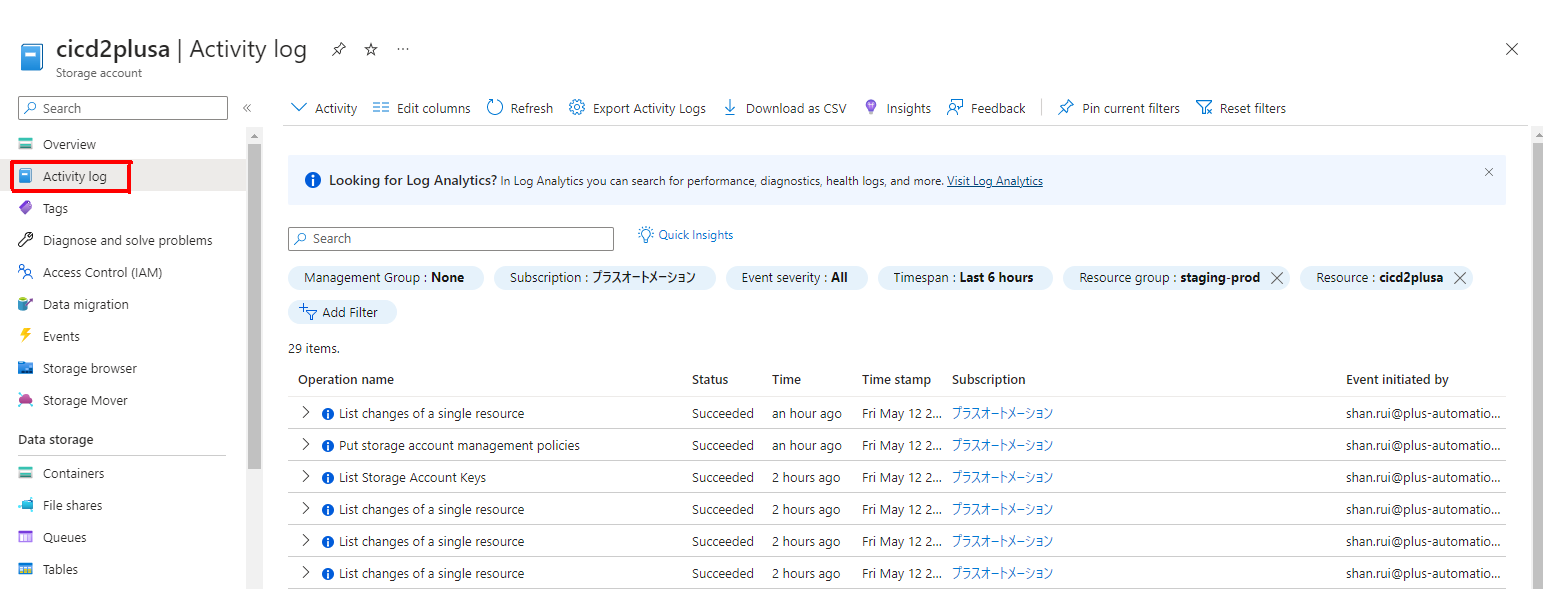Click the Events lightning bolt icon
Image resolution: width=1543 pixels, height=589 pixels.
click(x=26, y=335)
